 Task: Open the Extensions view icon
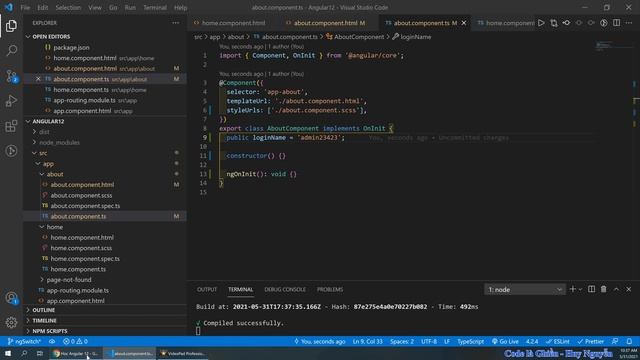click(x=11, y=126)
